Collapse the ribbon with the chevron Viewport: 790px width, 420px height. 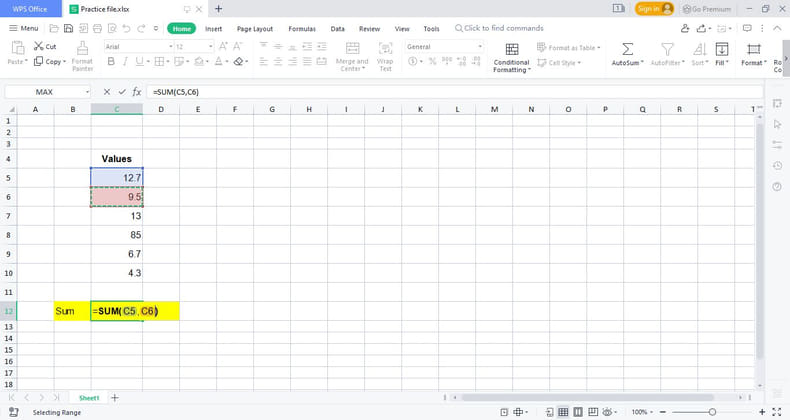coord(777,29)
